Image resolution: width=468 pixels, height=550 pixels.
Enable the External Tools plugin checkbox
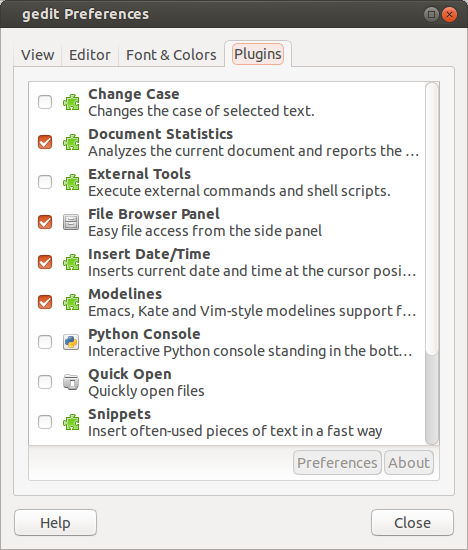[45, 182]
